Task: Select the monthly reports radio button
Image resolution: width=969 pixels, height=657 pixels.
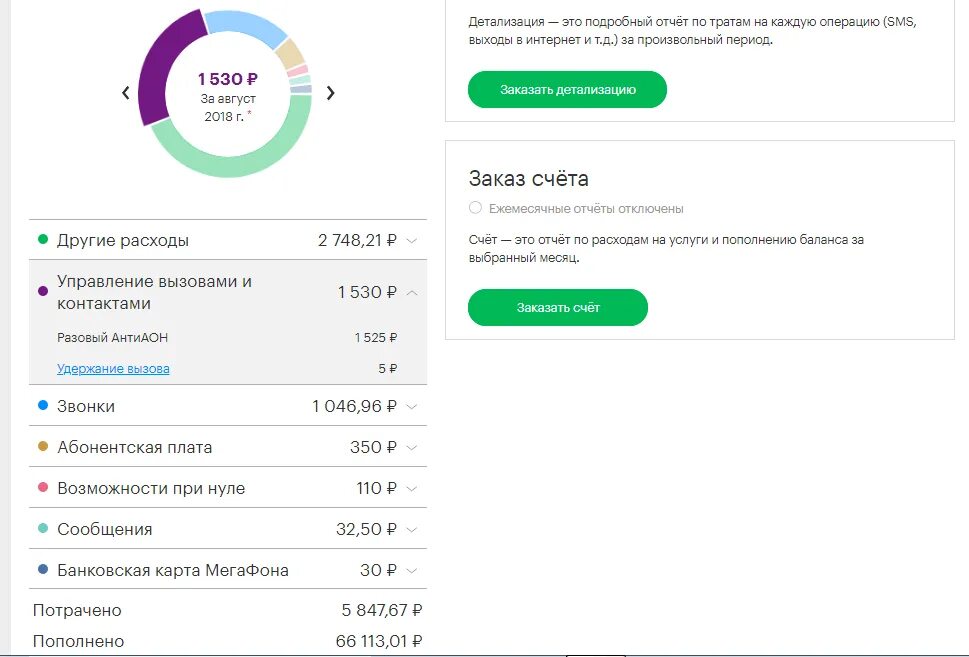Action: coord(475,209)
